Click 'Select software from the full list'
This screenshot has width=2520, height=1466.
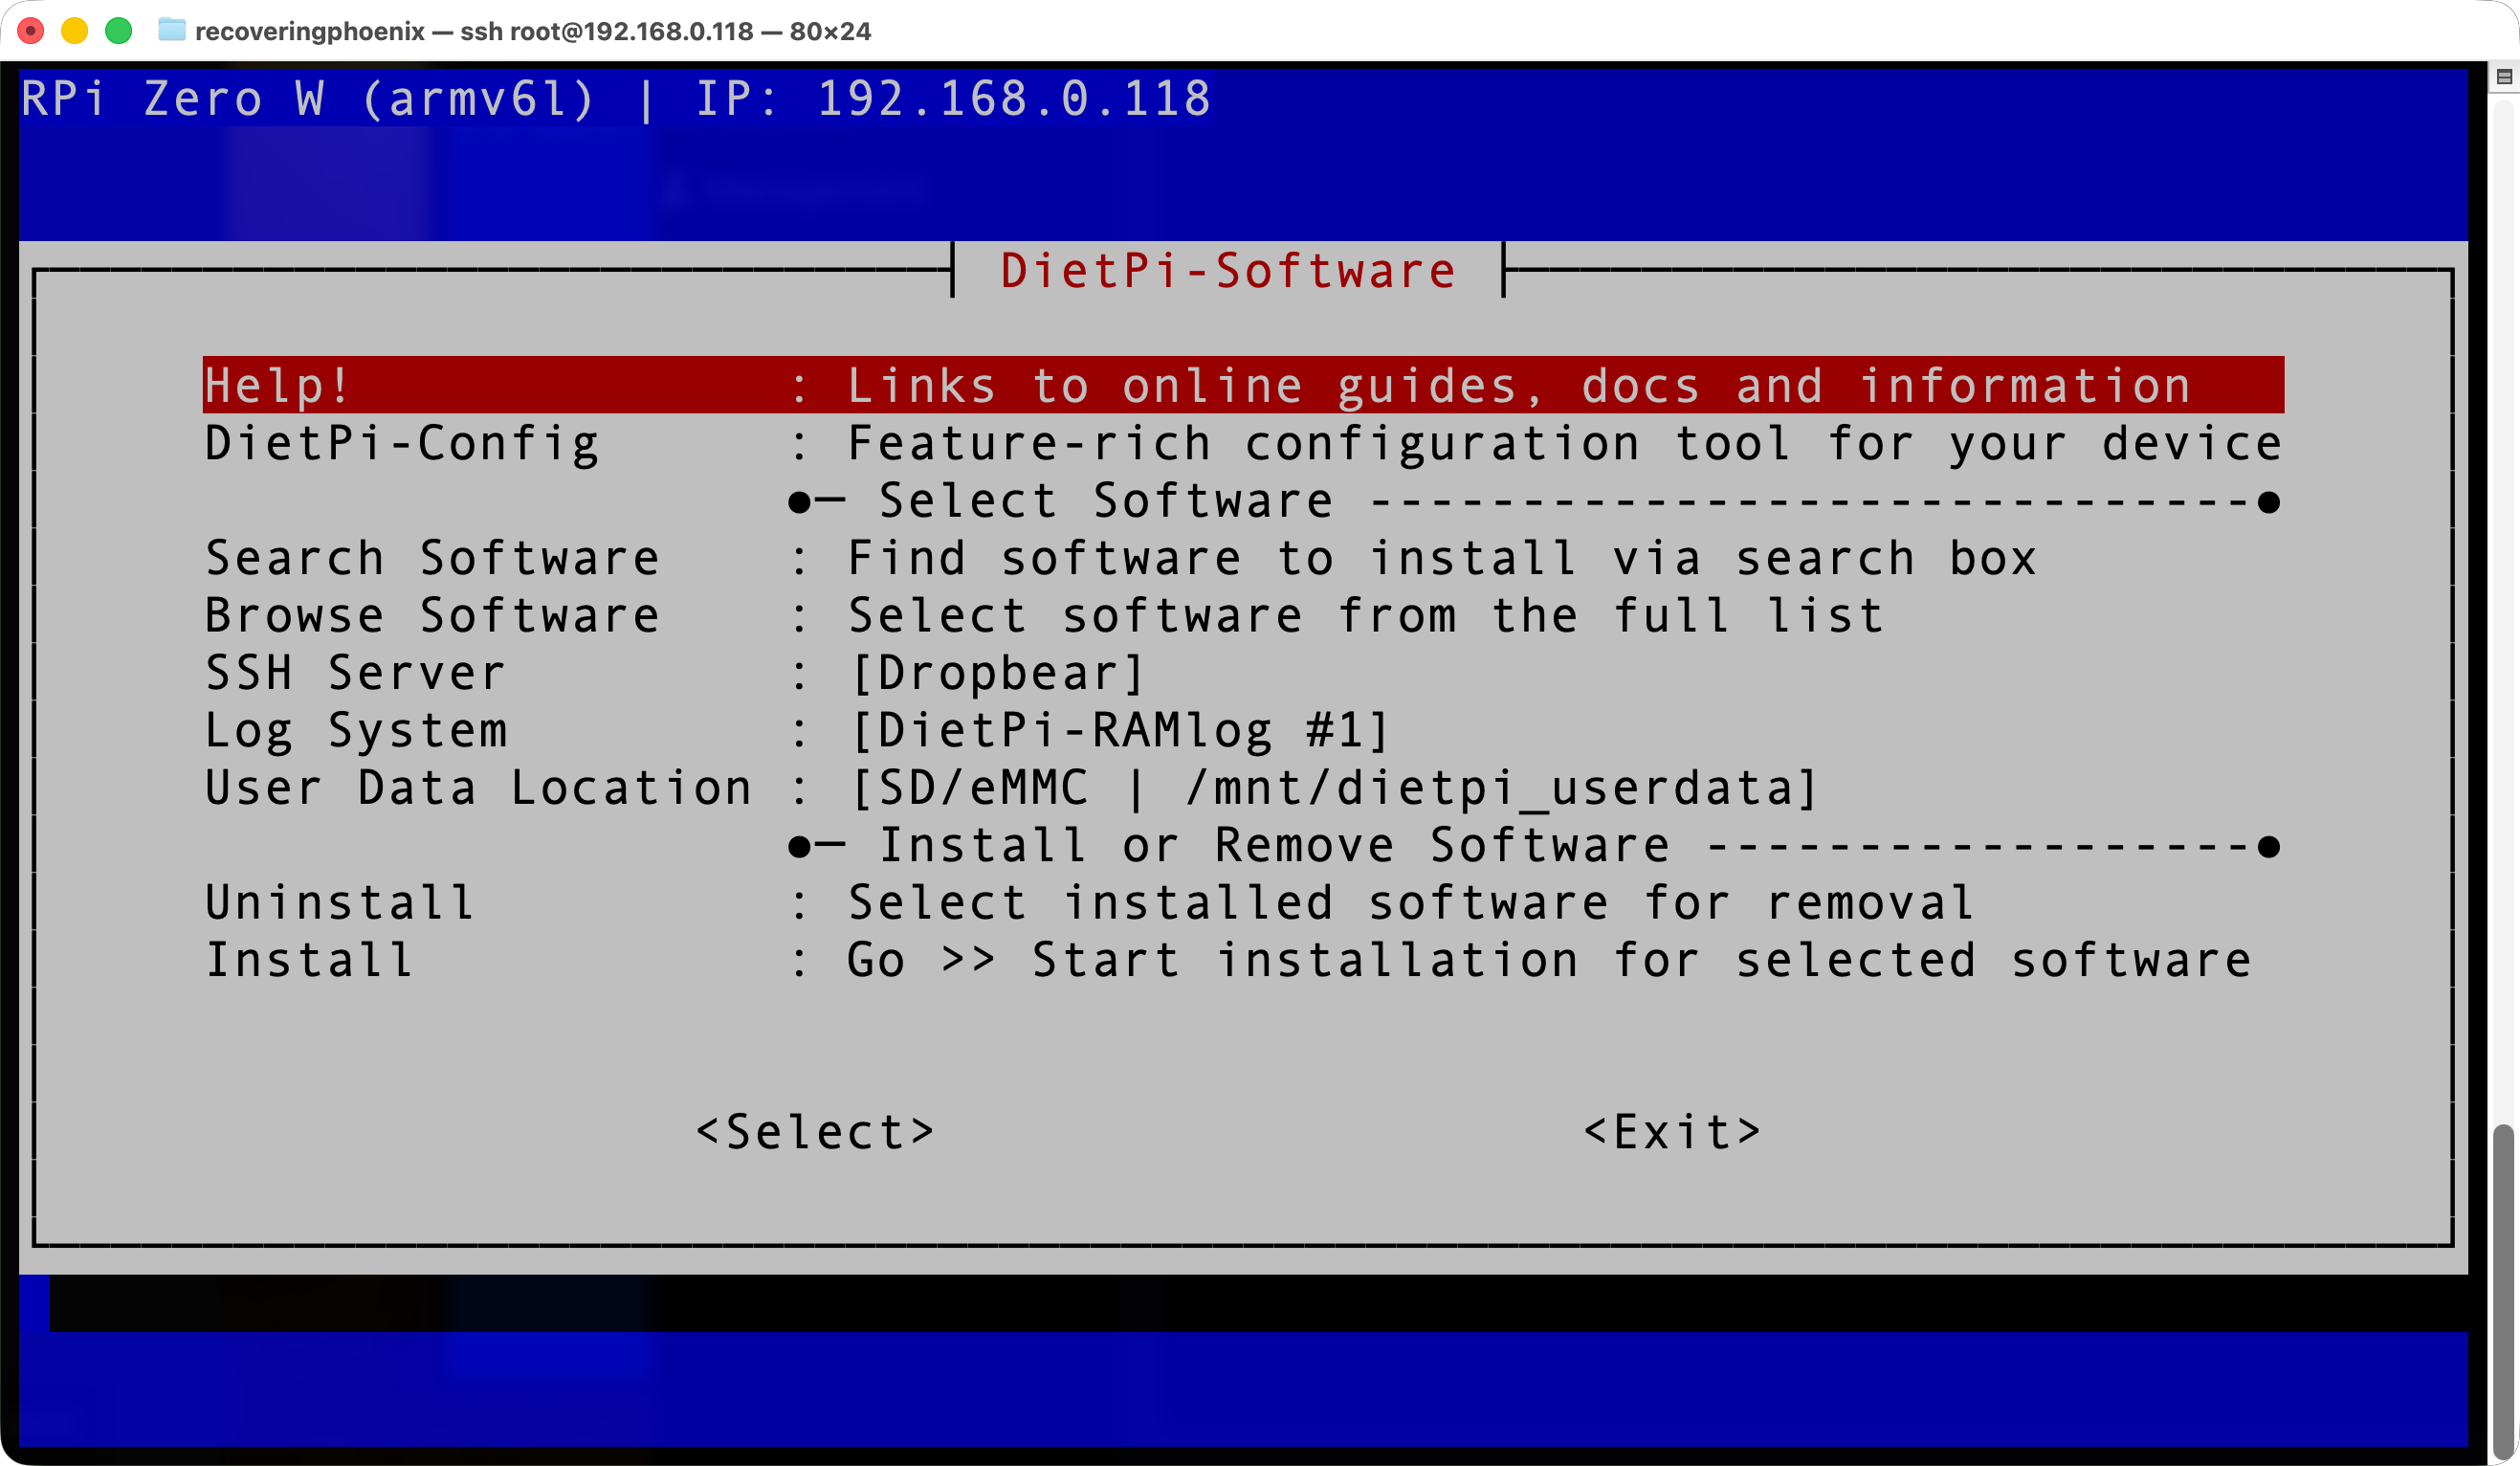point(1366,615)
